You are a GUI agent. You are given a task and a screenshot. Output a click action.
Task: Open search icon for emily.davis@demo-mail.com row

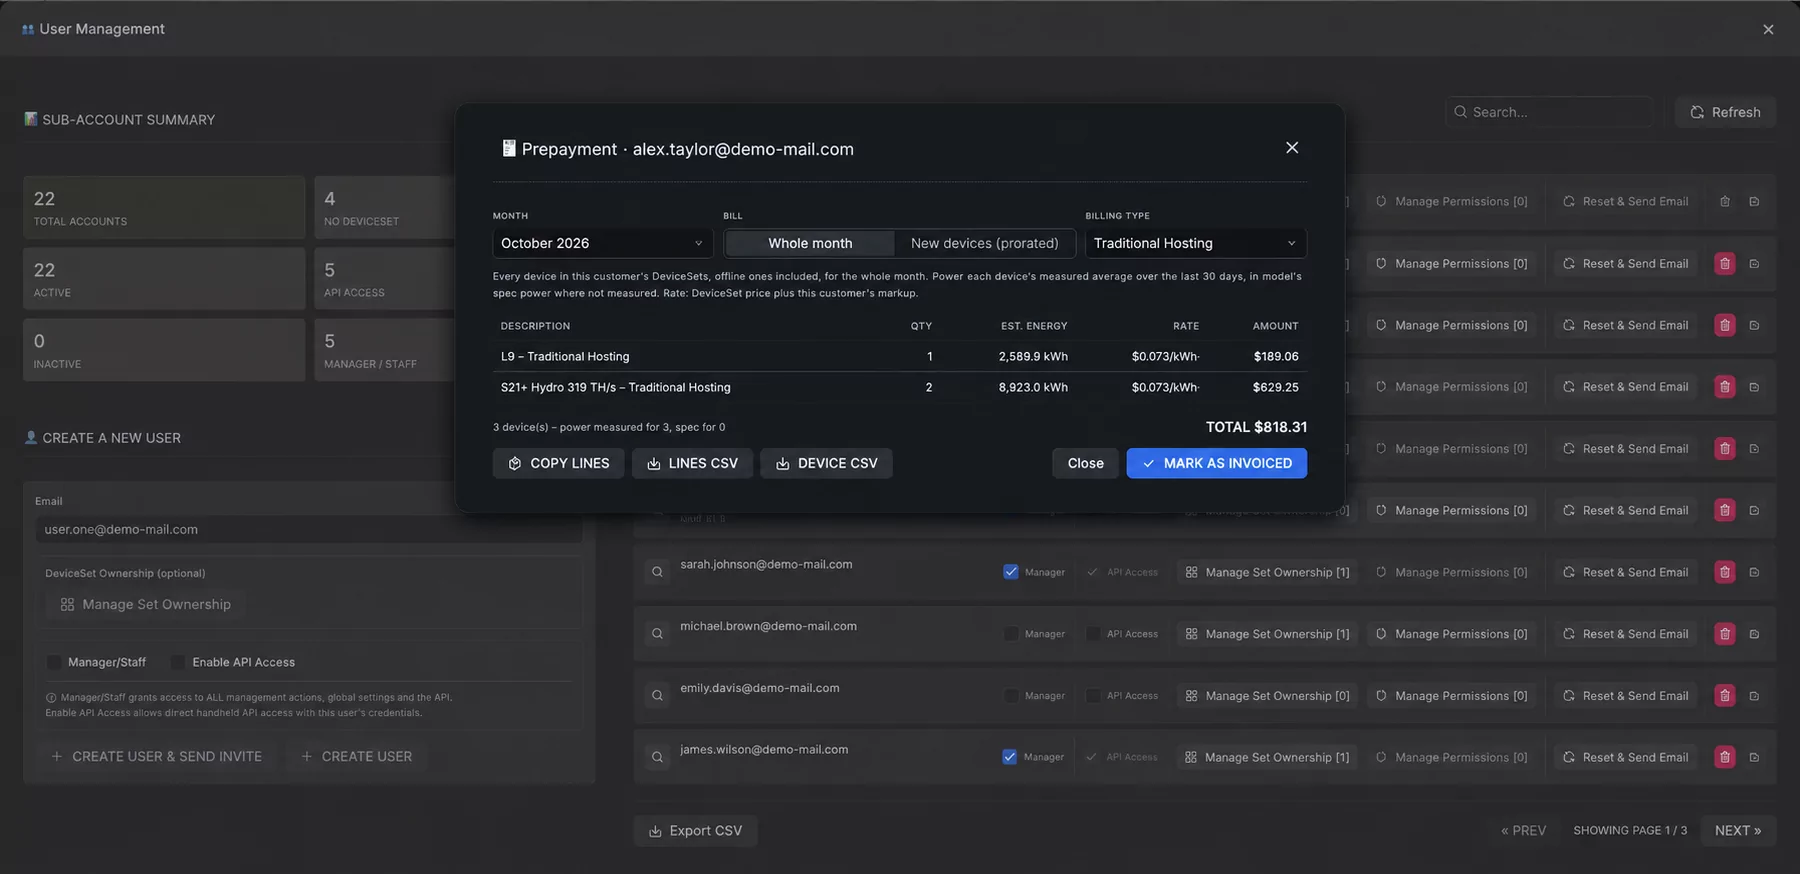[x=657, y=696]
